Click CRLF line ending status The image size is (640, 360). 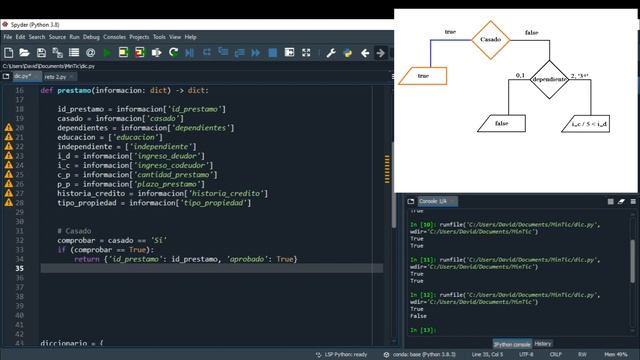[x=556, y=354]
